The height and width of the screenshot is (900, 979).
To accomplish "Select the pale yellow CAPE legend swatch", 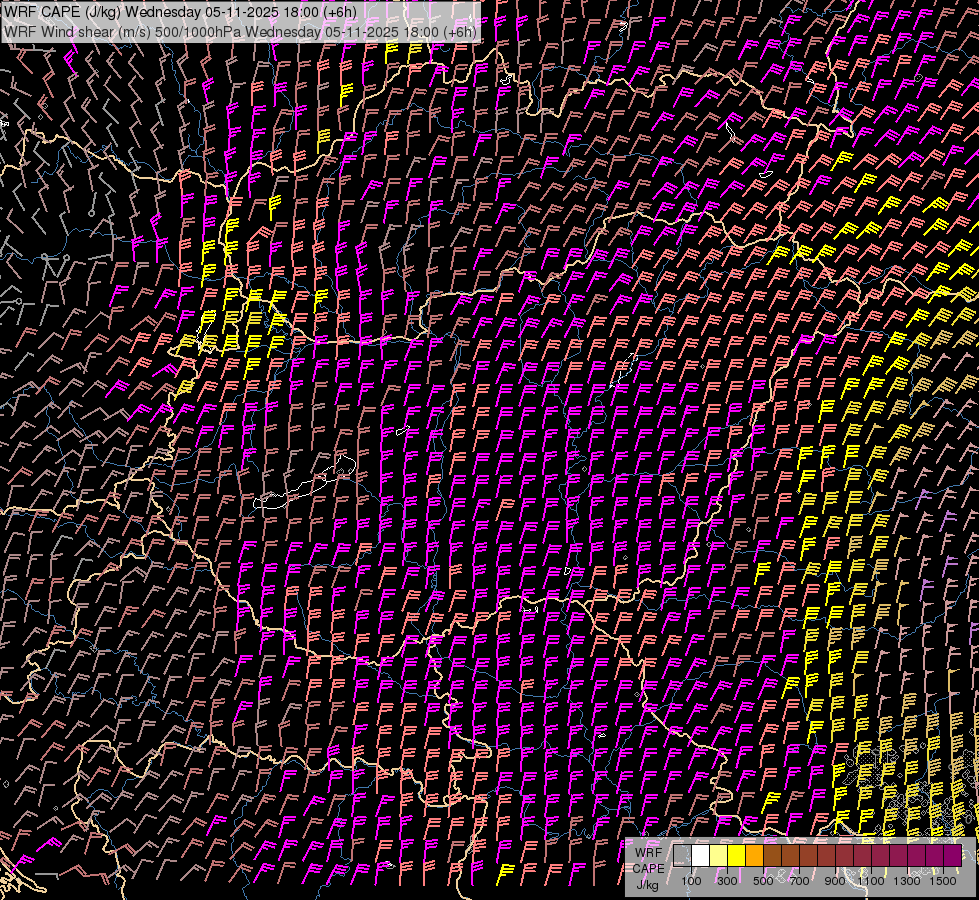I will click(x=719, y=856).
